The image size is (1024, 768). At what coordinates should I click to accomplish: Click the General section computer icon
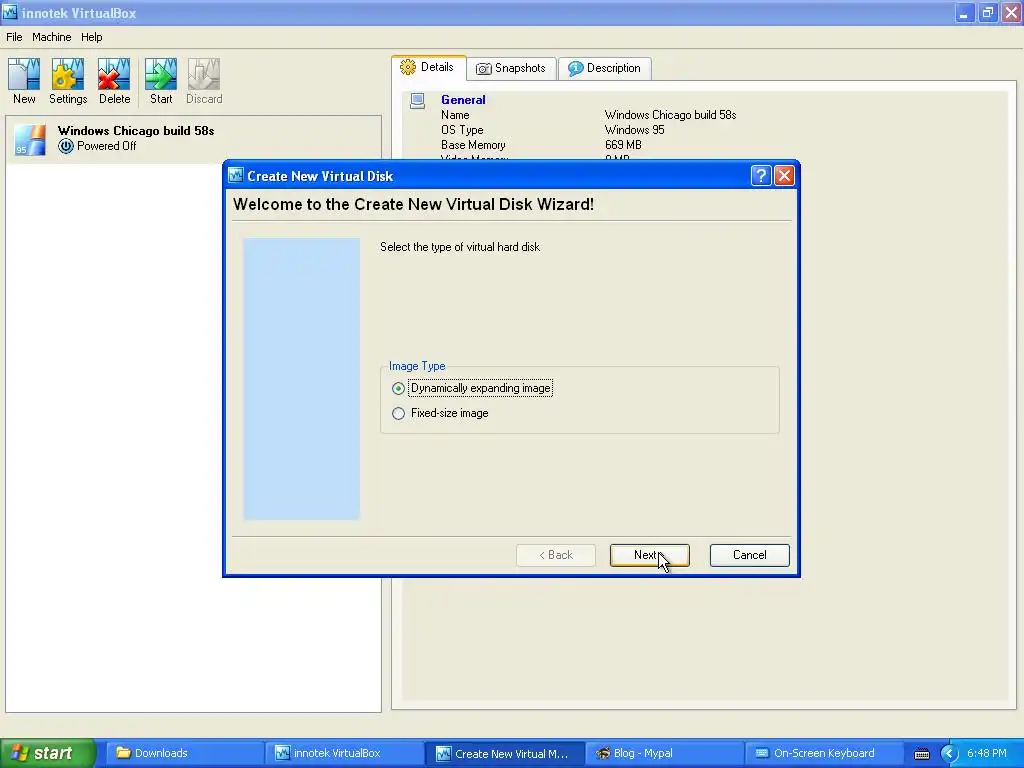pos(417,101)
